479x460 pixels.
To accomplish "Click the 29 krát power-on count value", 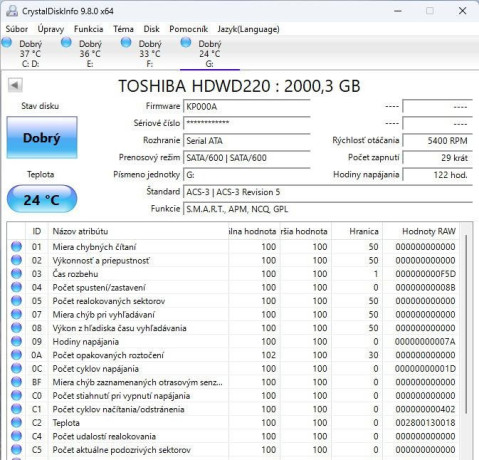I will click(437, 158).
